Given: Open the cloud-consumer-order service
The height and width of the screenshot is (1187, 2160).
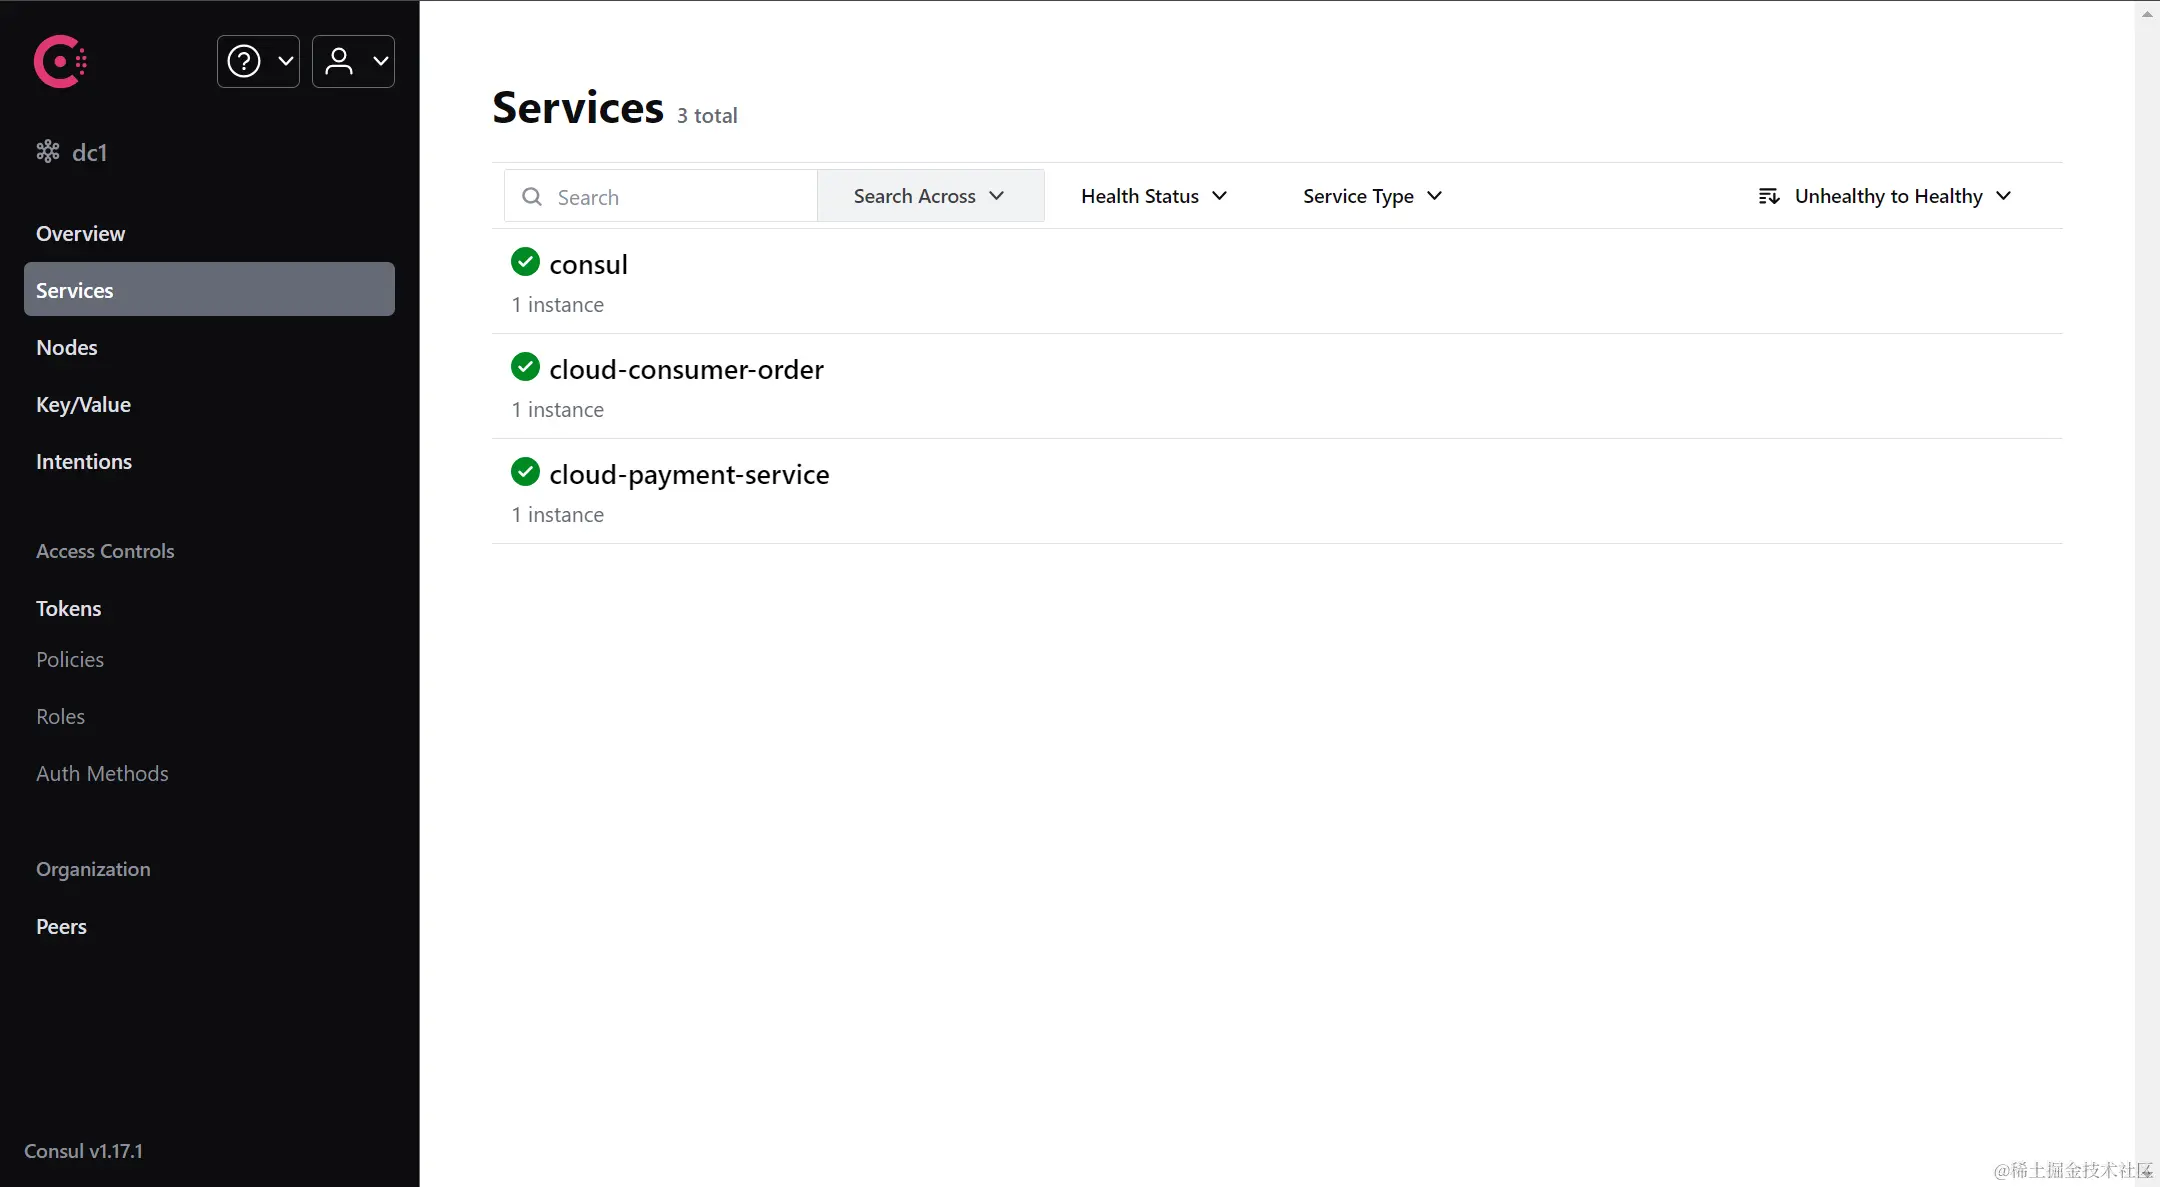Looking at the screenshot, I should [686, 369].
